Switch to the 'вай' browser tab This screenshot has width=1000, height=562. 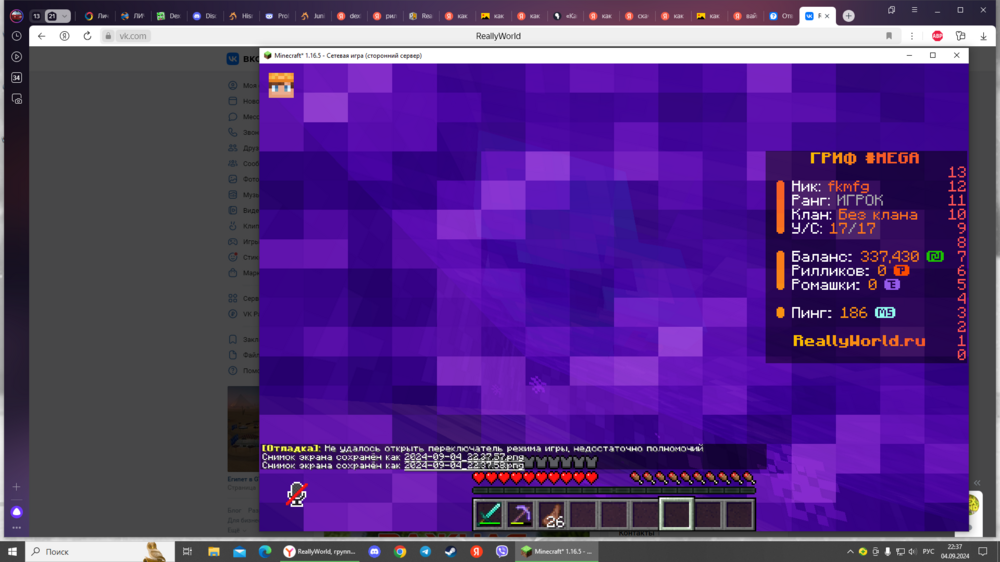(745, 16)
